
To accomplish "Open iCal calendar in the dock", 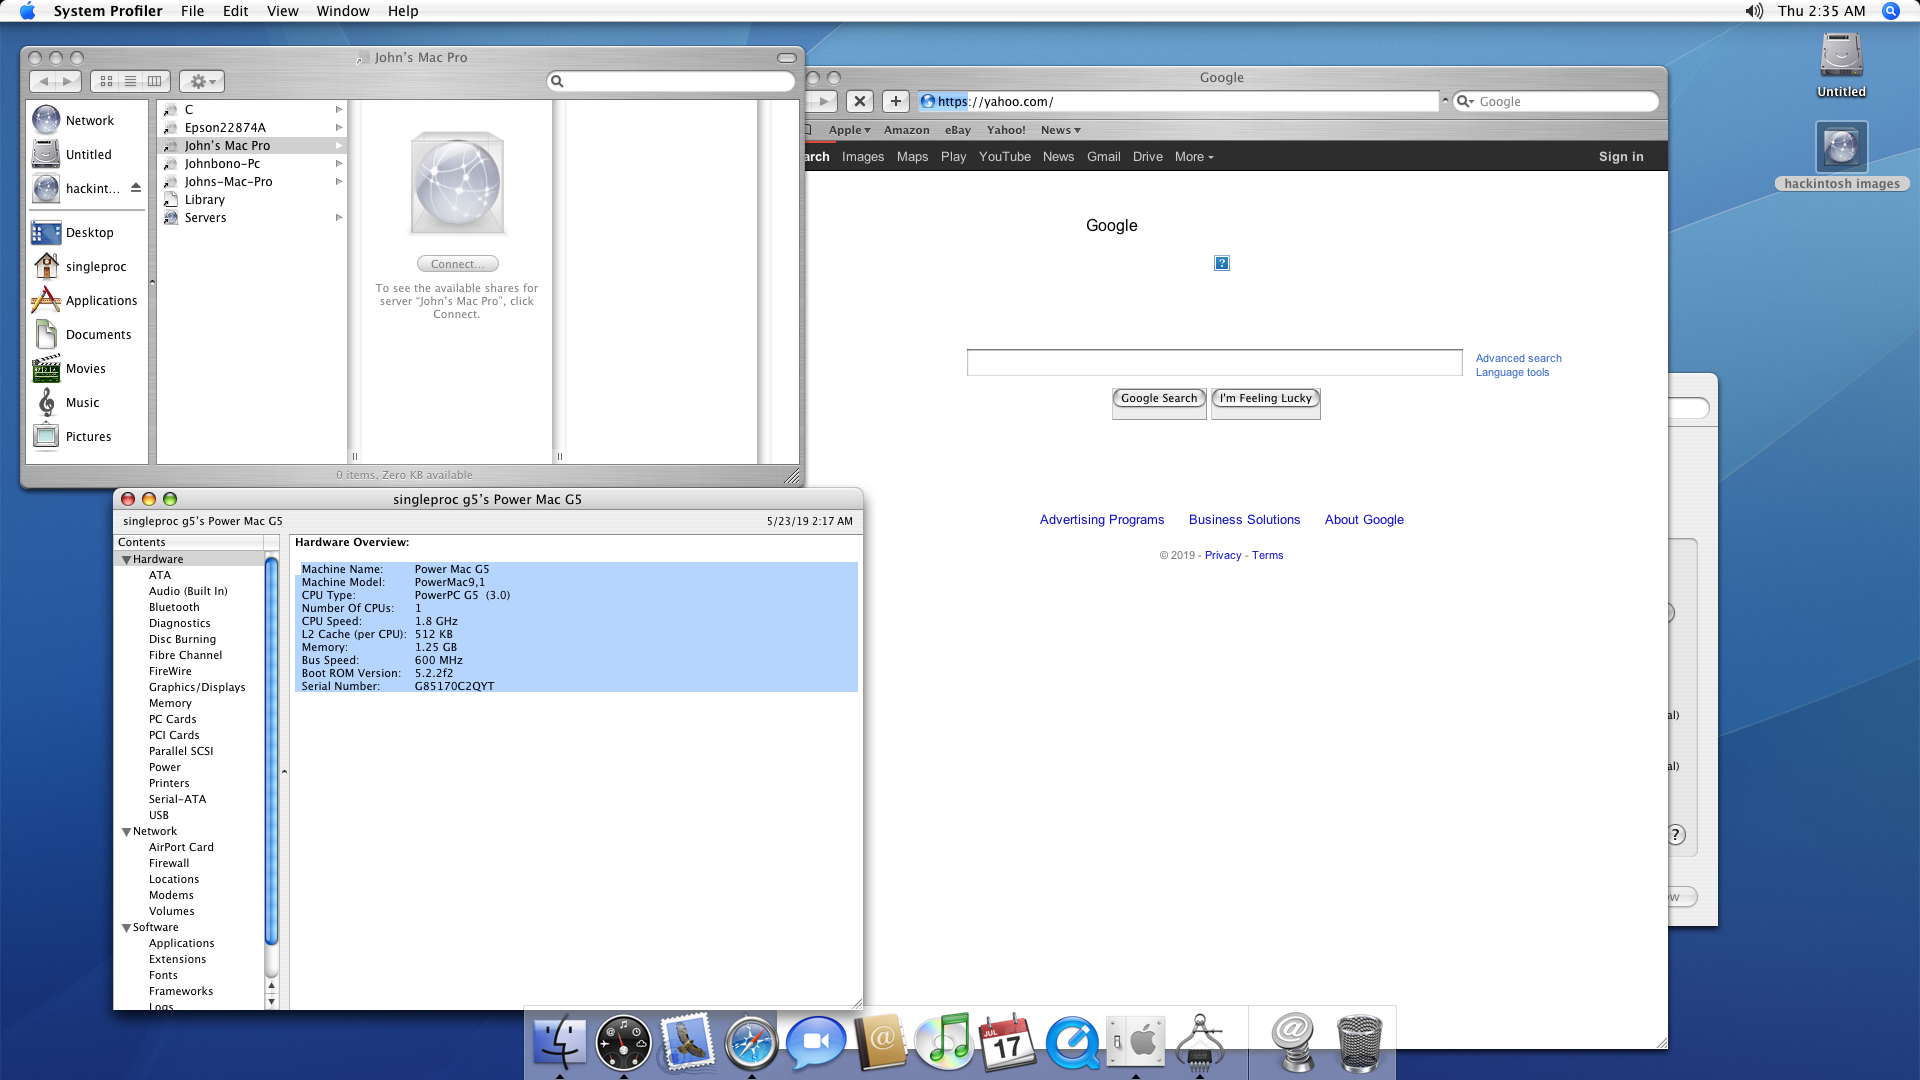I will 1008,1042.
